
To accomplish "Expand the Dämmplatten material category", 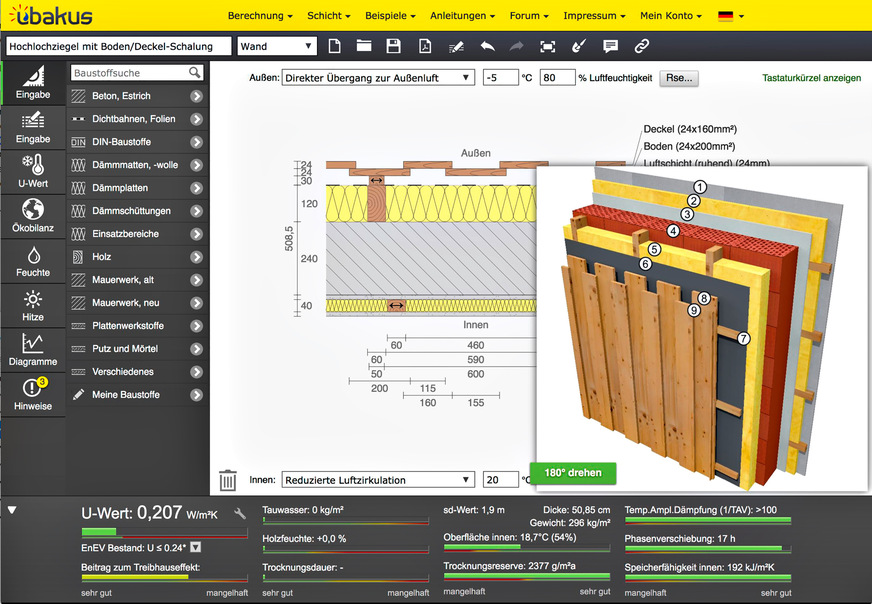I will [138, 188].
